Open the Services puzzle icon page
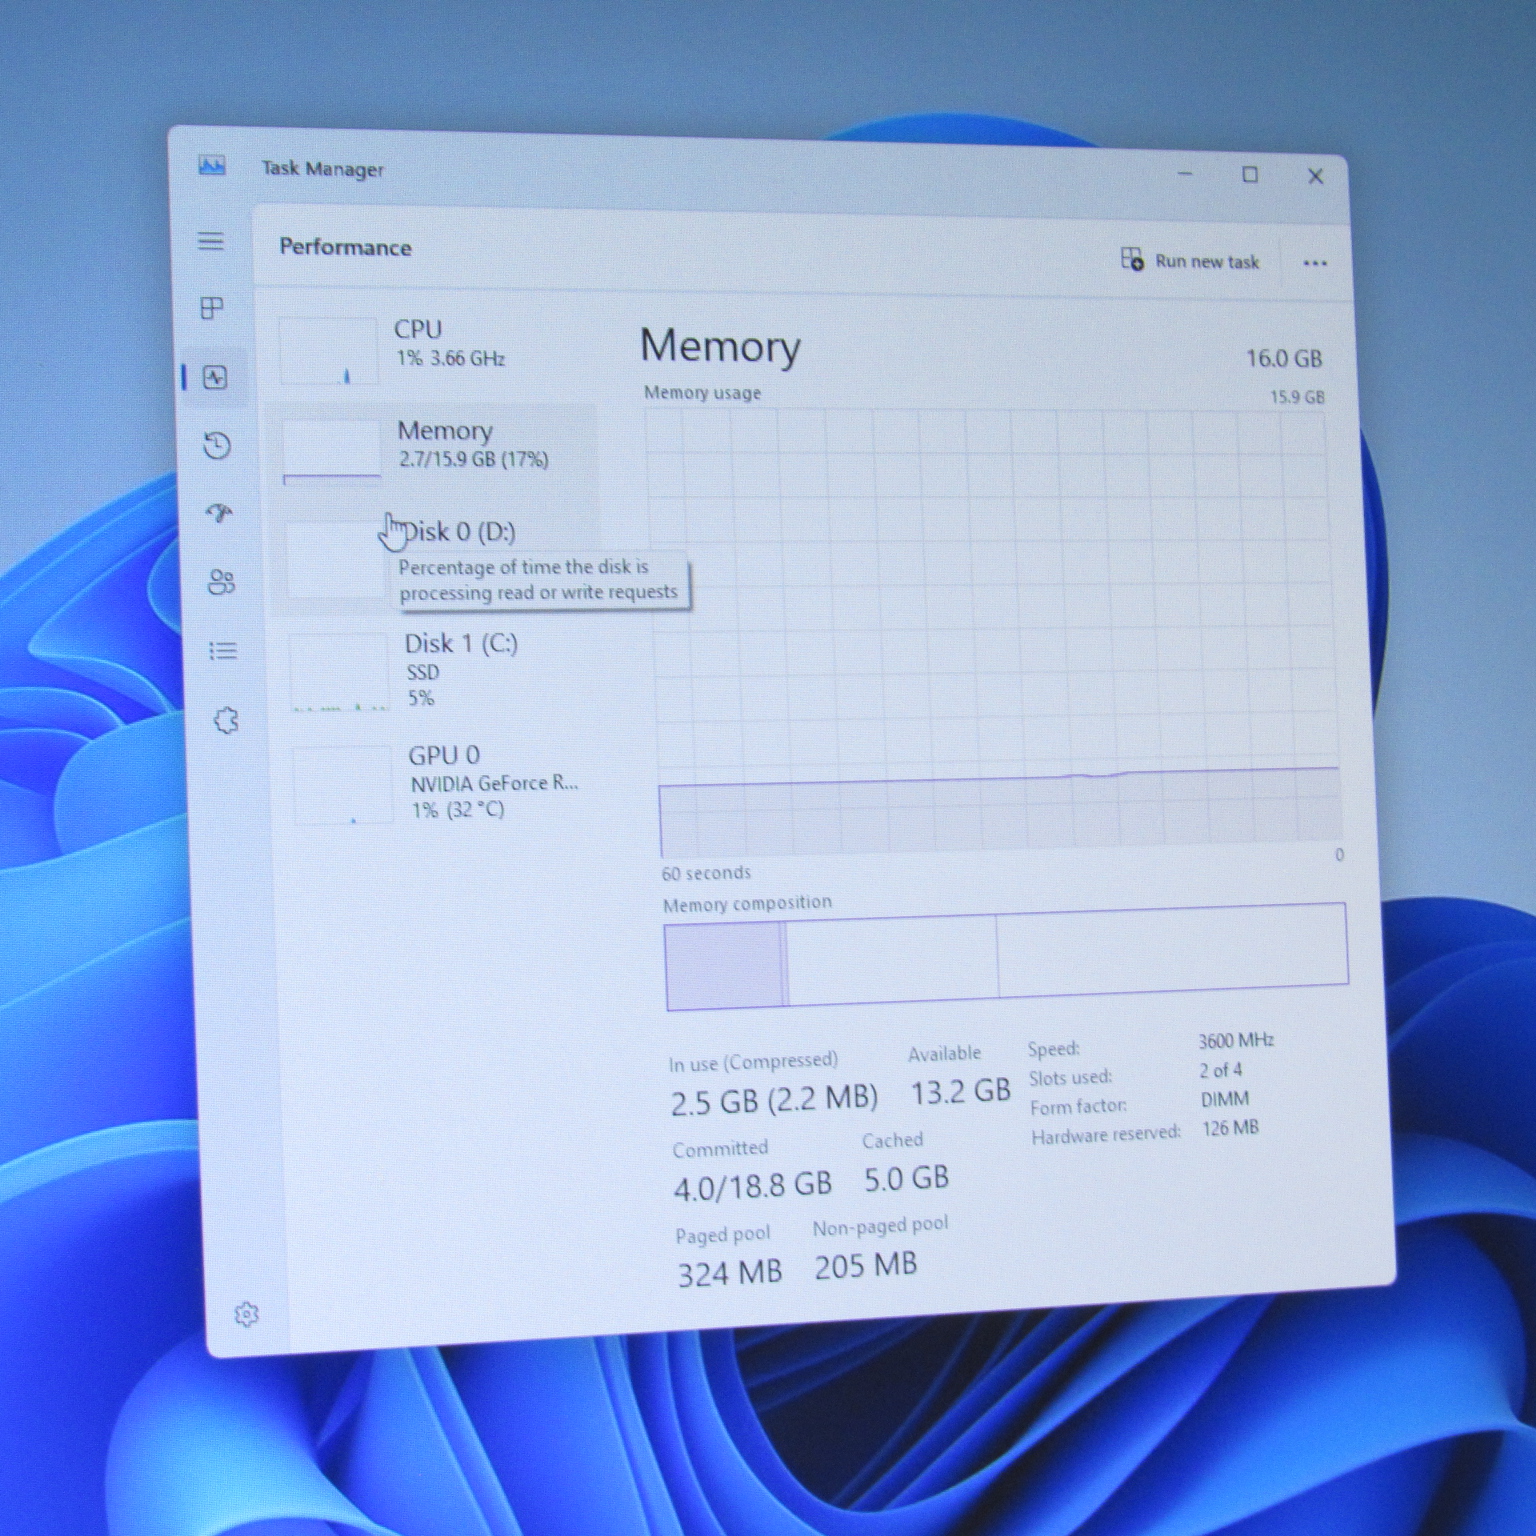Image resolution: width=1536 pixels, height=1536 pixels. click(226, 720)
